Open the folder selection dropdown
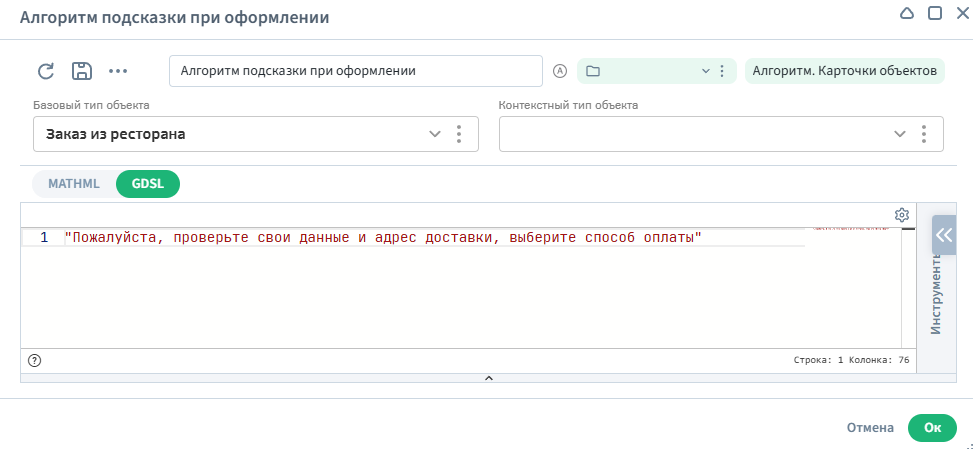Screen dimensions: 973x449 point(704,71)
